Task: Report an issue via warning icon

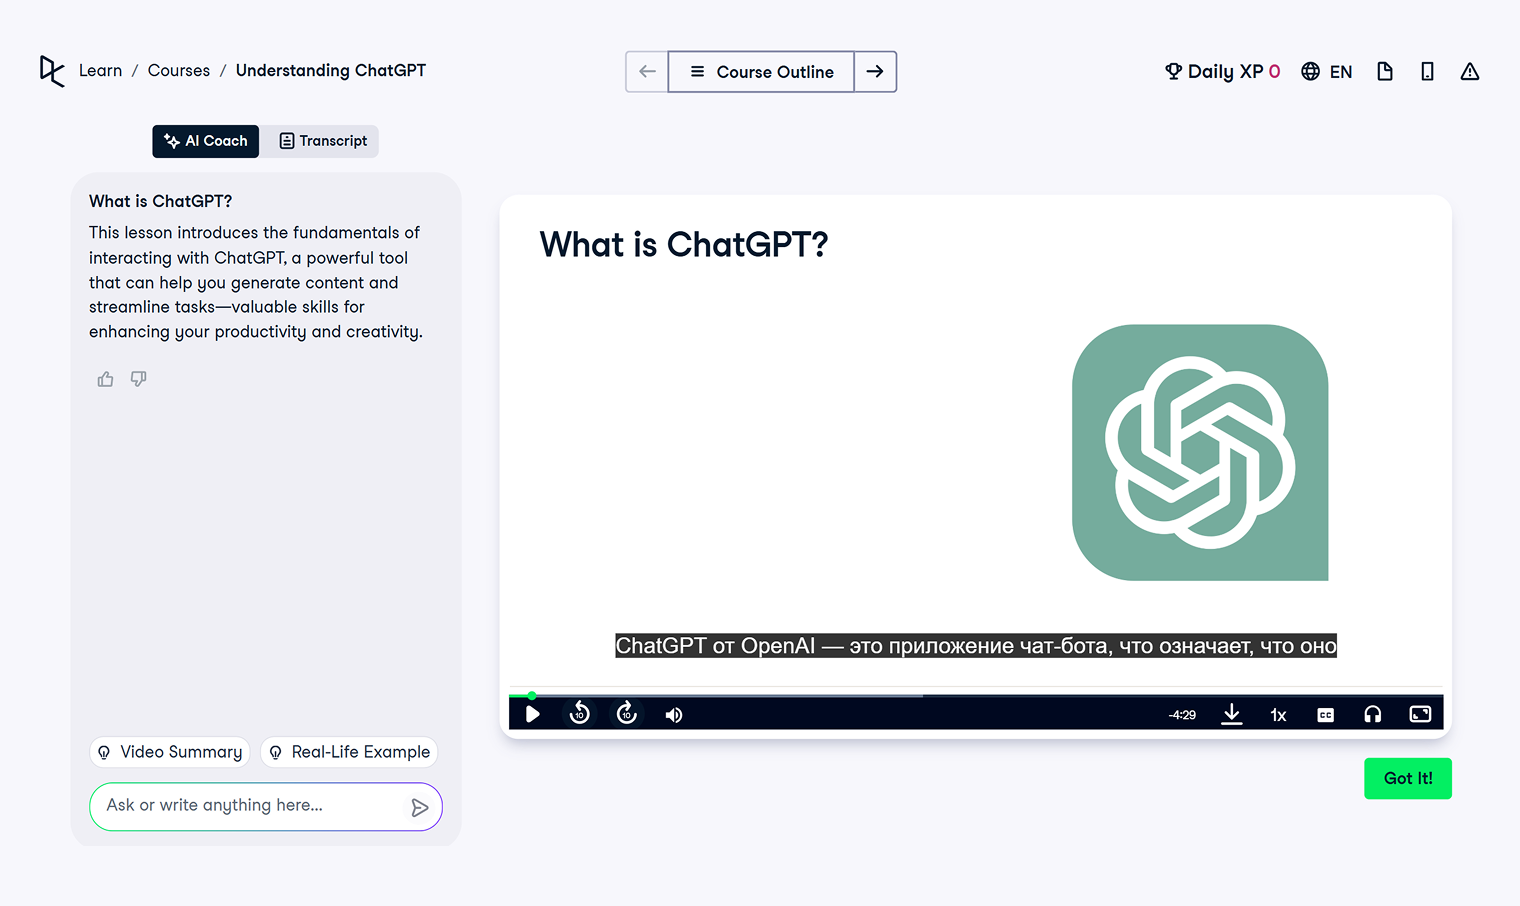Action: point(1469,72)
